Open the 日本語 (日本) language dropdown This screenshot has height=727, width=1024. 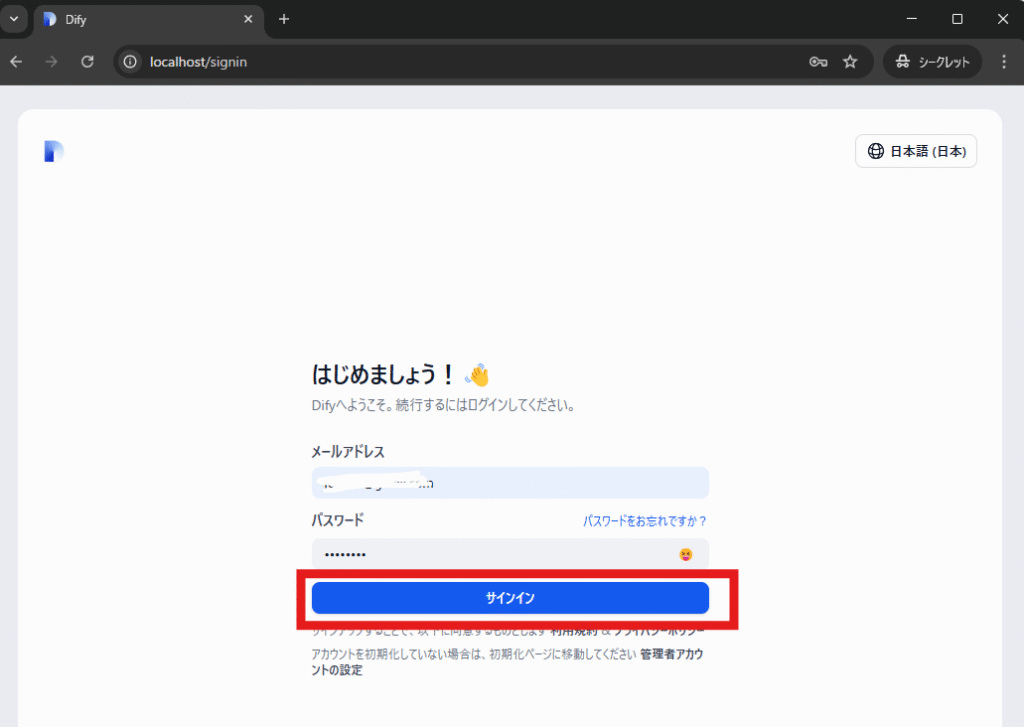916,151
